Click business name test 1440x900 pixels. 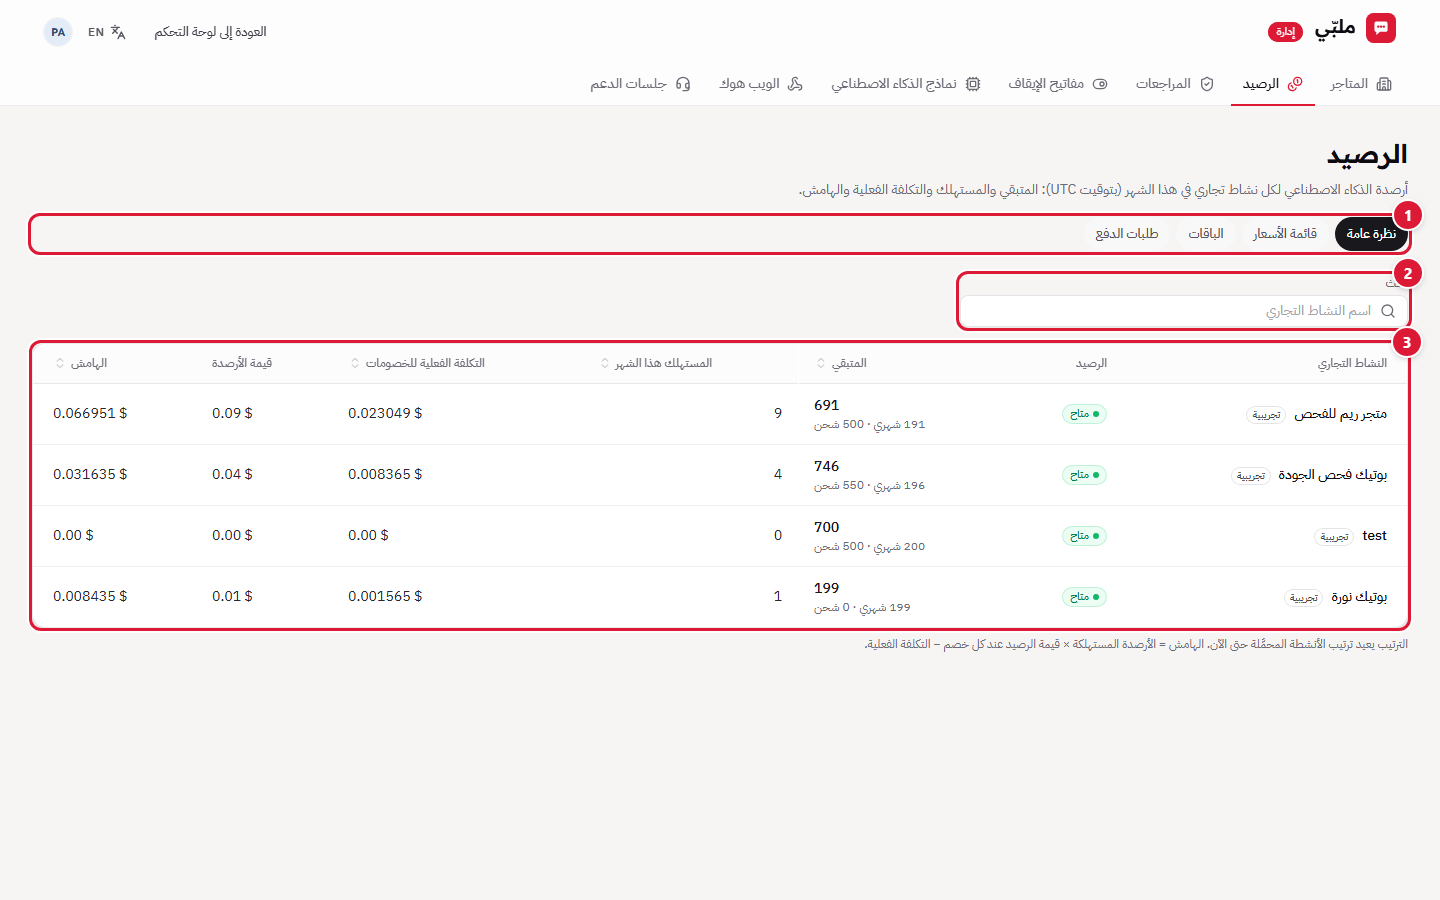coord(1374,536)
